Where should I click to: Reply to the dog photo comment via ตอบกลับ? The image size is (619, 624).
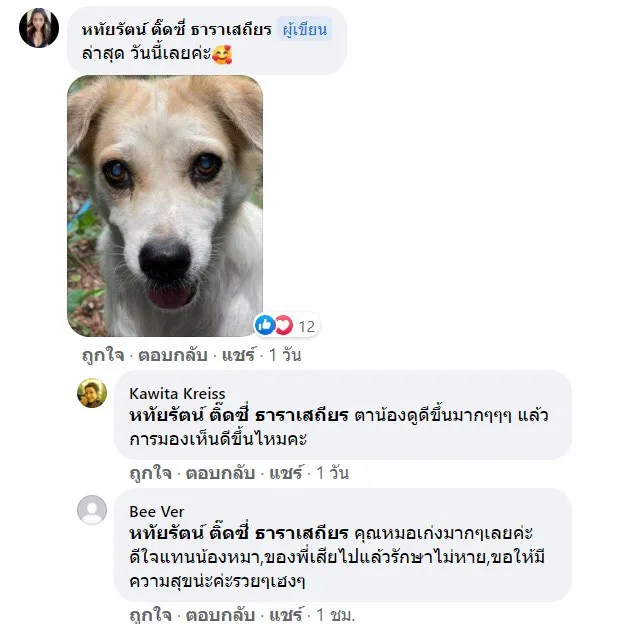[x=173, y=355]
